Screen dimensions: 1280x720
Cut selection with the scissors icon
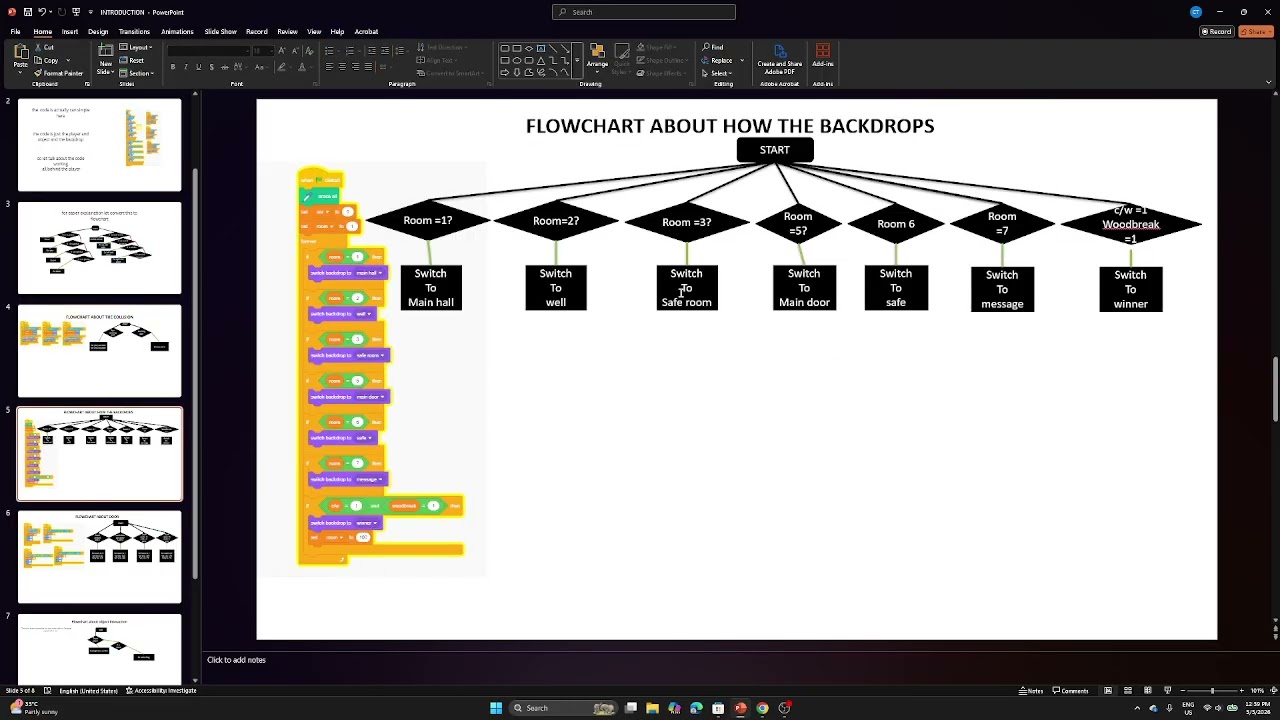click(44, 47)
